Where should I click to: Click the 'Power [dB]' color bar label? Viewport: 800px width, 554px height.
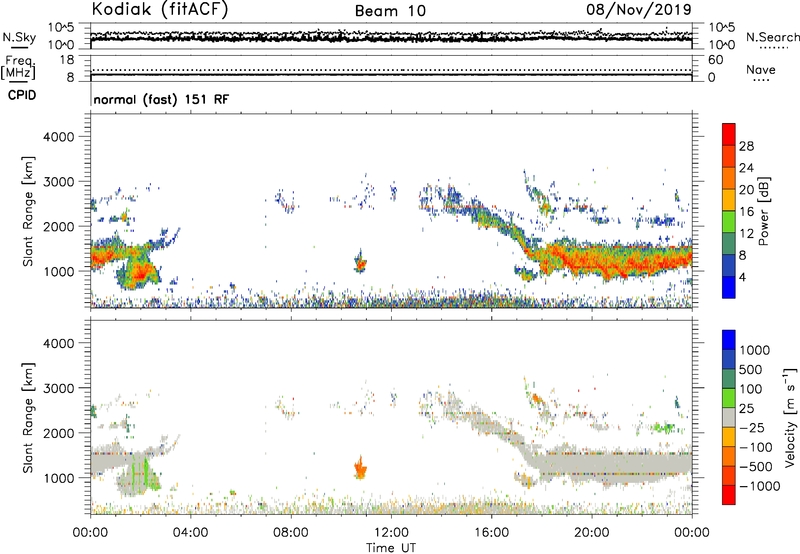[x=763, y=212]
